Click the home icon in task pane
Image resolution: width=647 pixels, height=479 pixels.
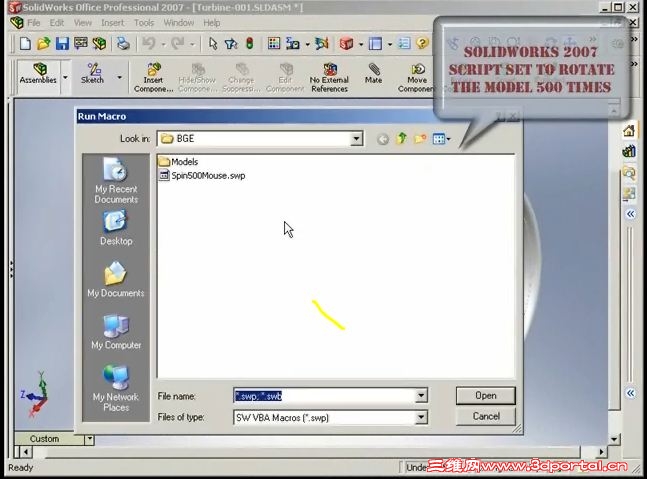pos(629,131)
